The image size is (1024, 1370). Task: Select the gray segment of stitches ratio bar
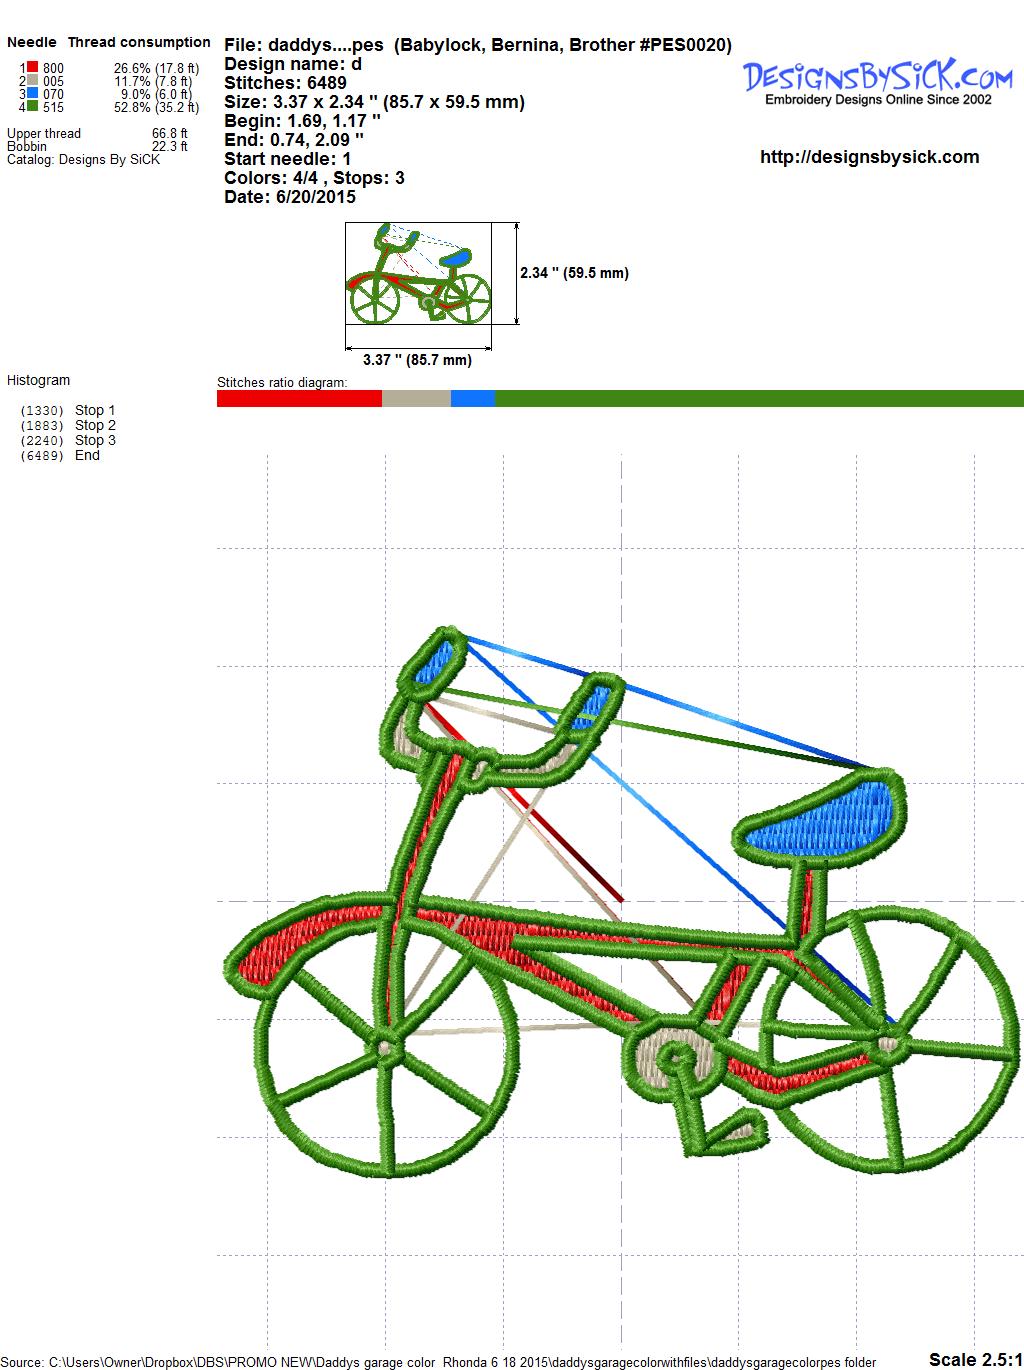(x=416, y=398)
